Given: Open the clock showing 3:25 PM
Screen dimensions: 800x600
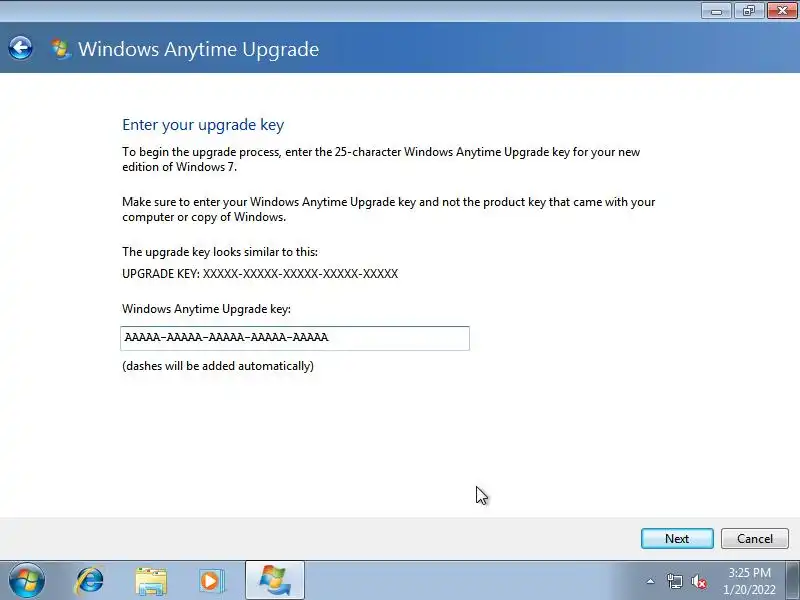Looking at the screenshot, I should 749,581.
